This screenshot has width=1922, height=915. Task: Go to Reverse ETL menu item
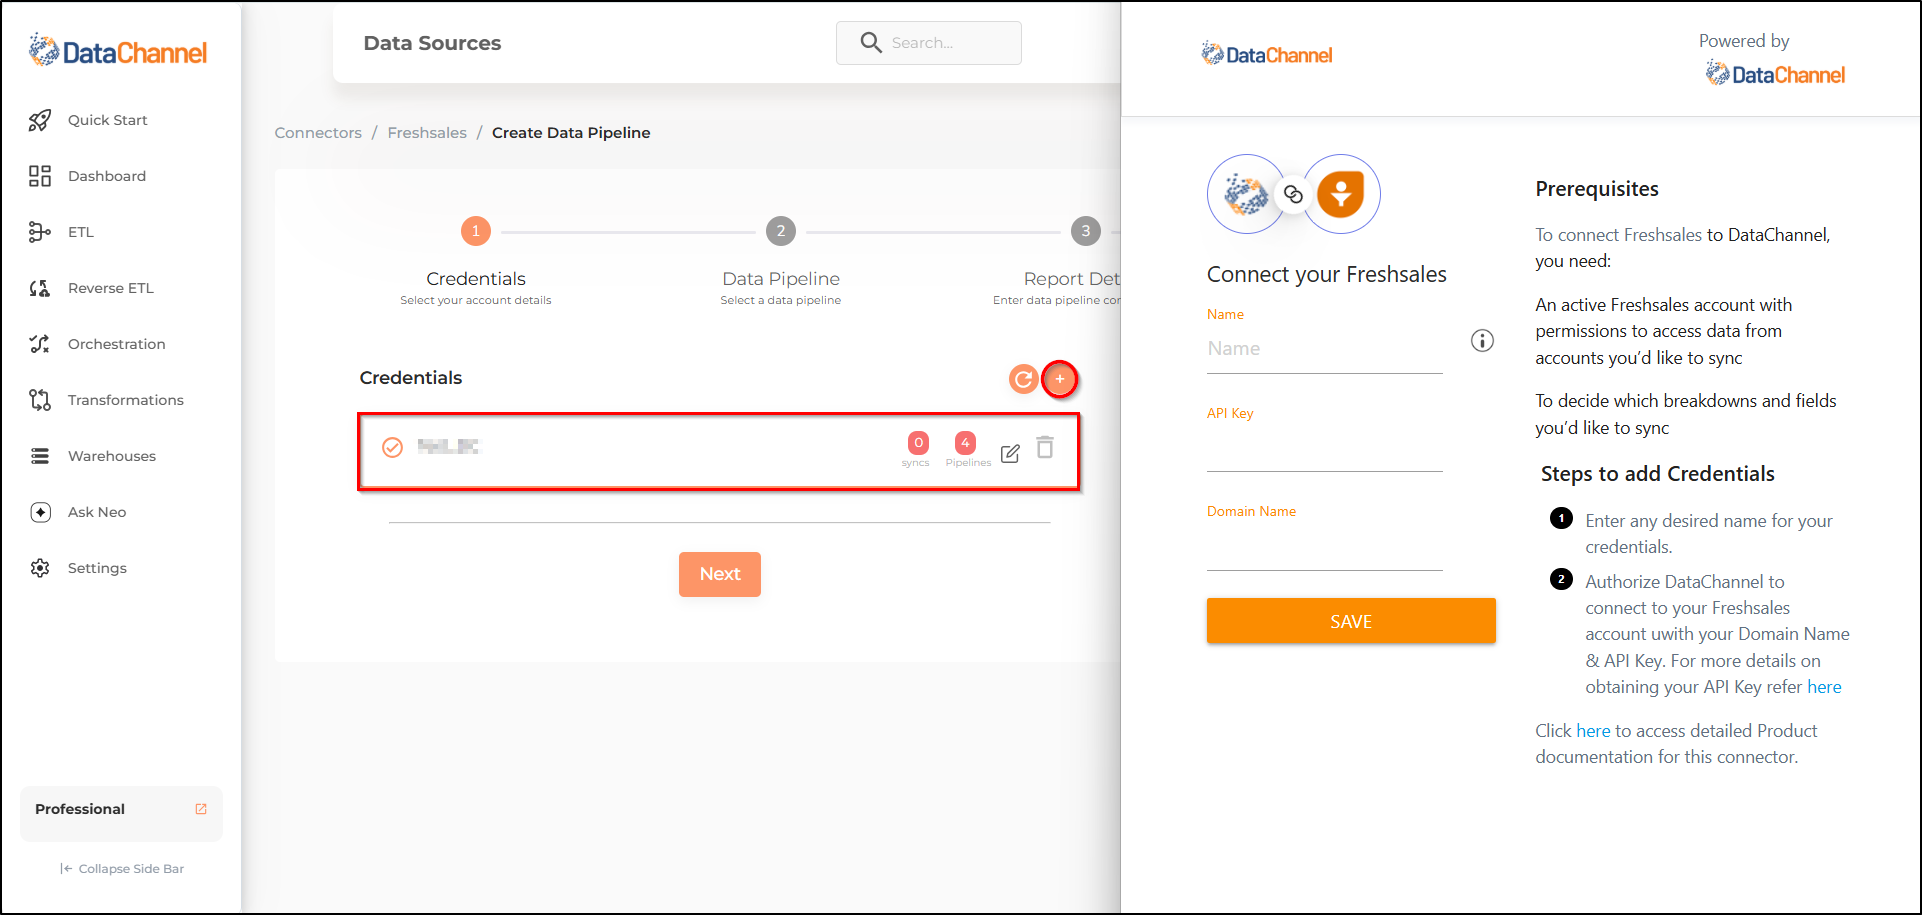(x=111, y=288)
